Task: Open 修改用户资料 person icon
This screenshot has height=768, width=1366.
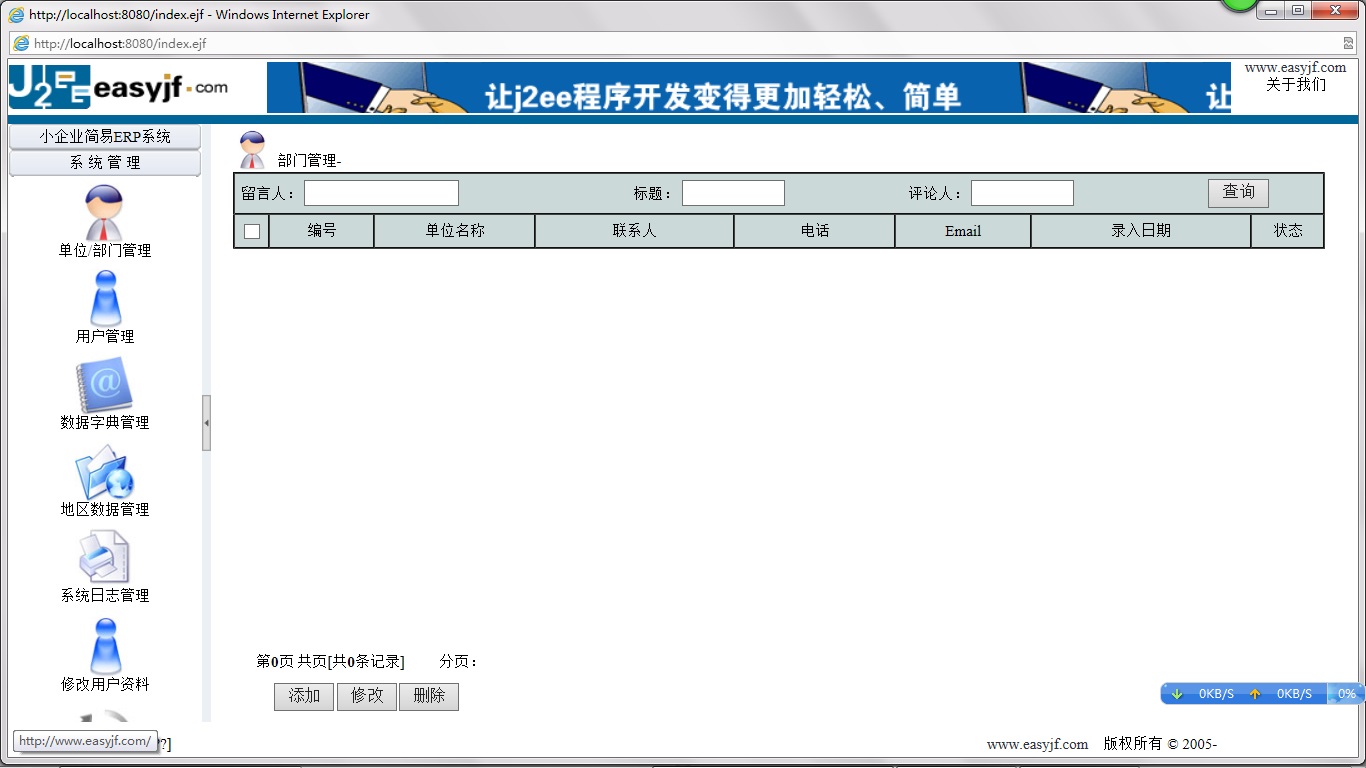Action: pyautogui.click(x=105, y=646)
